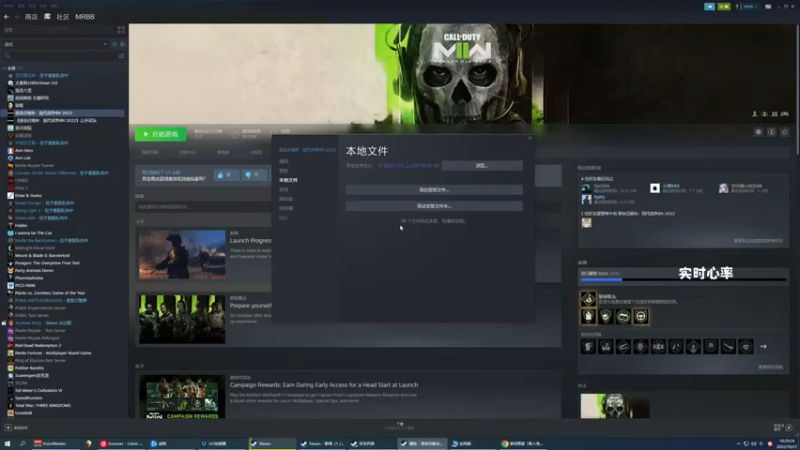Click the achievements progress bar
Image resolution: width=800 pixels, height=450 pixels.
pyautogui.click(x=683, y=280)
